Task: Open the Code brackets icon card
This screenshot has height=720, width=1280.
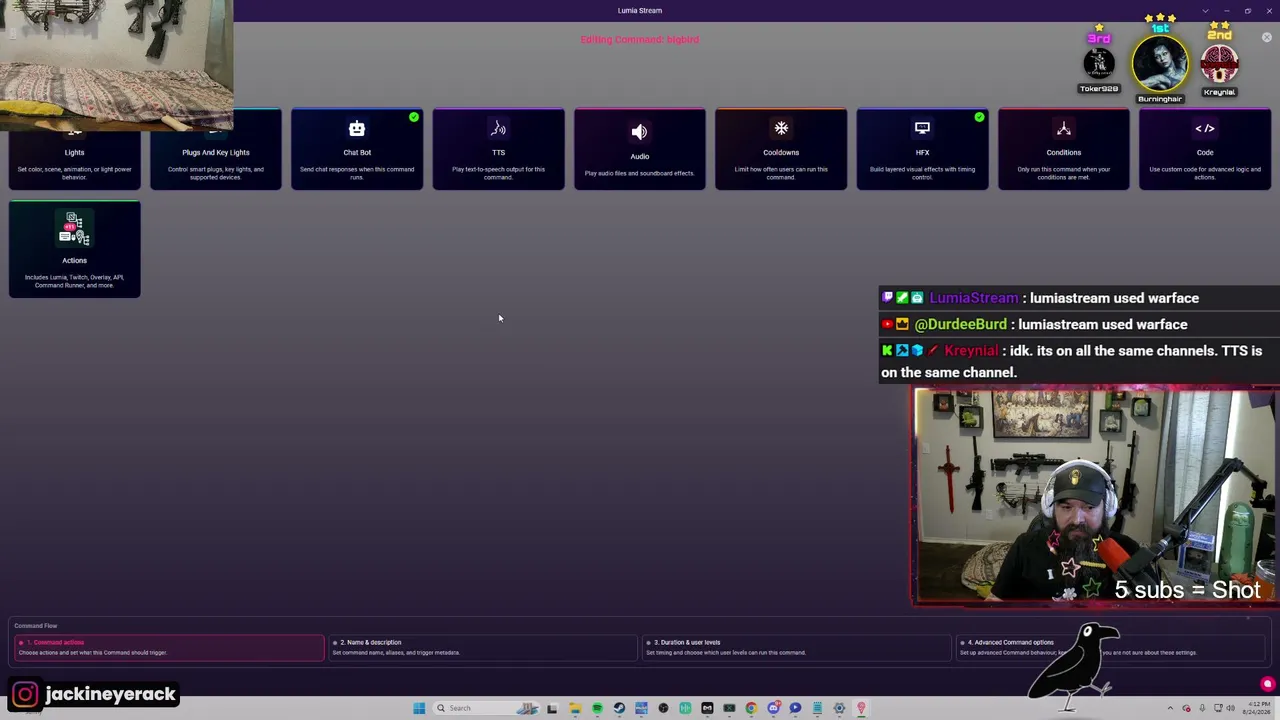Action: (1205, 148)
